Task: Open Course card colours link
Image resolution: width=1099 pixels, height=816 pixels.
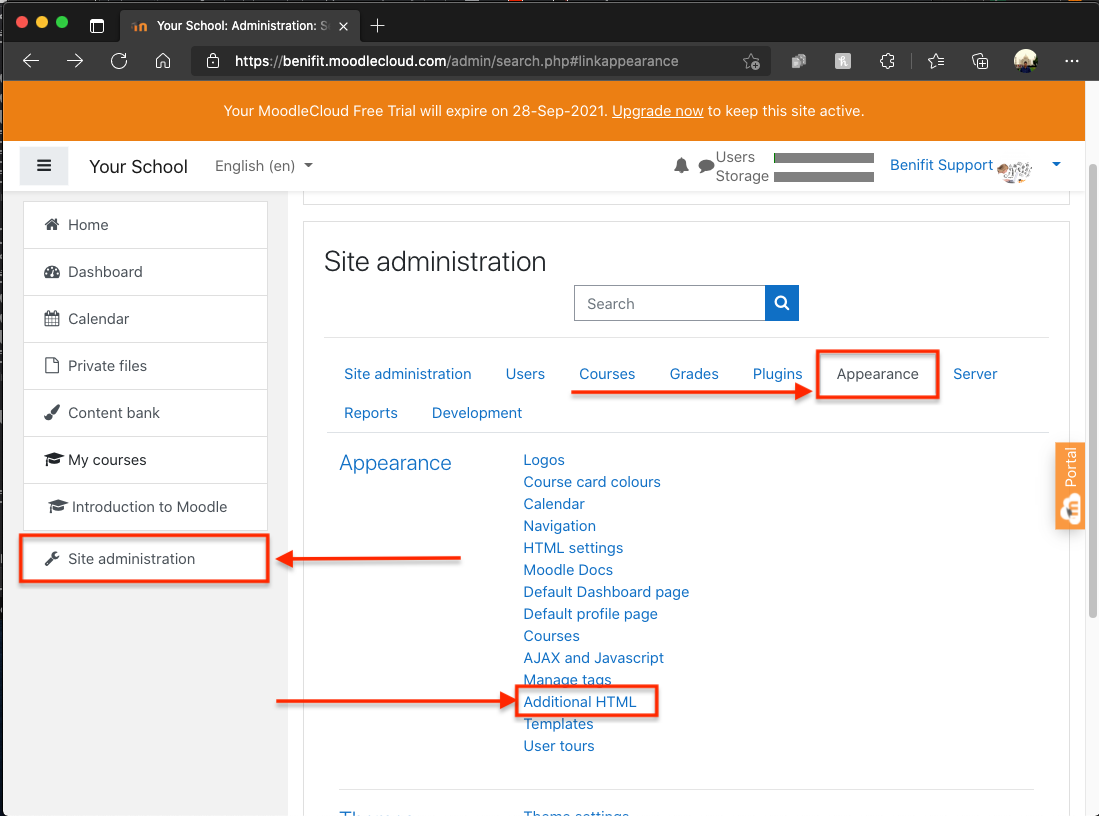Action: tap(592, 482)
